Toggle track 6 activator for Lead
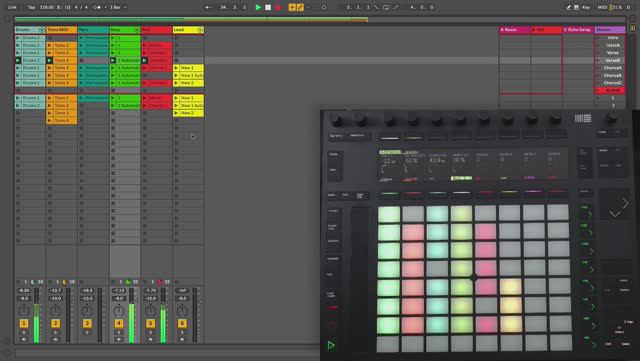The height and width of the screenshot is (361, 640). [x=182, y=323]
